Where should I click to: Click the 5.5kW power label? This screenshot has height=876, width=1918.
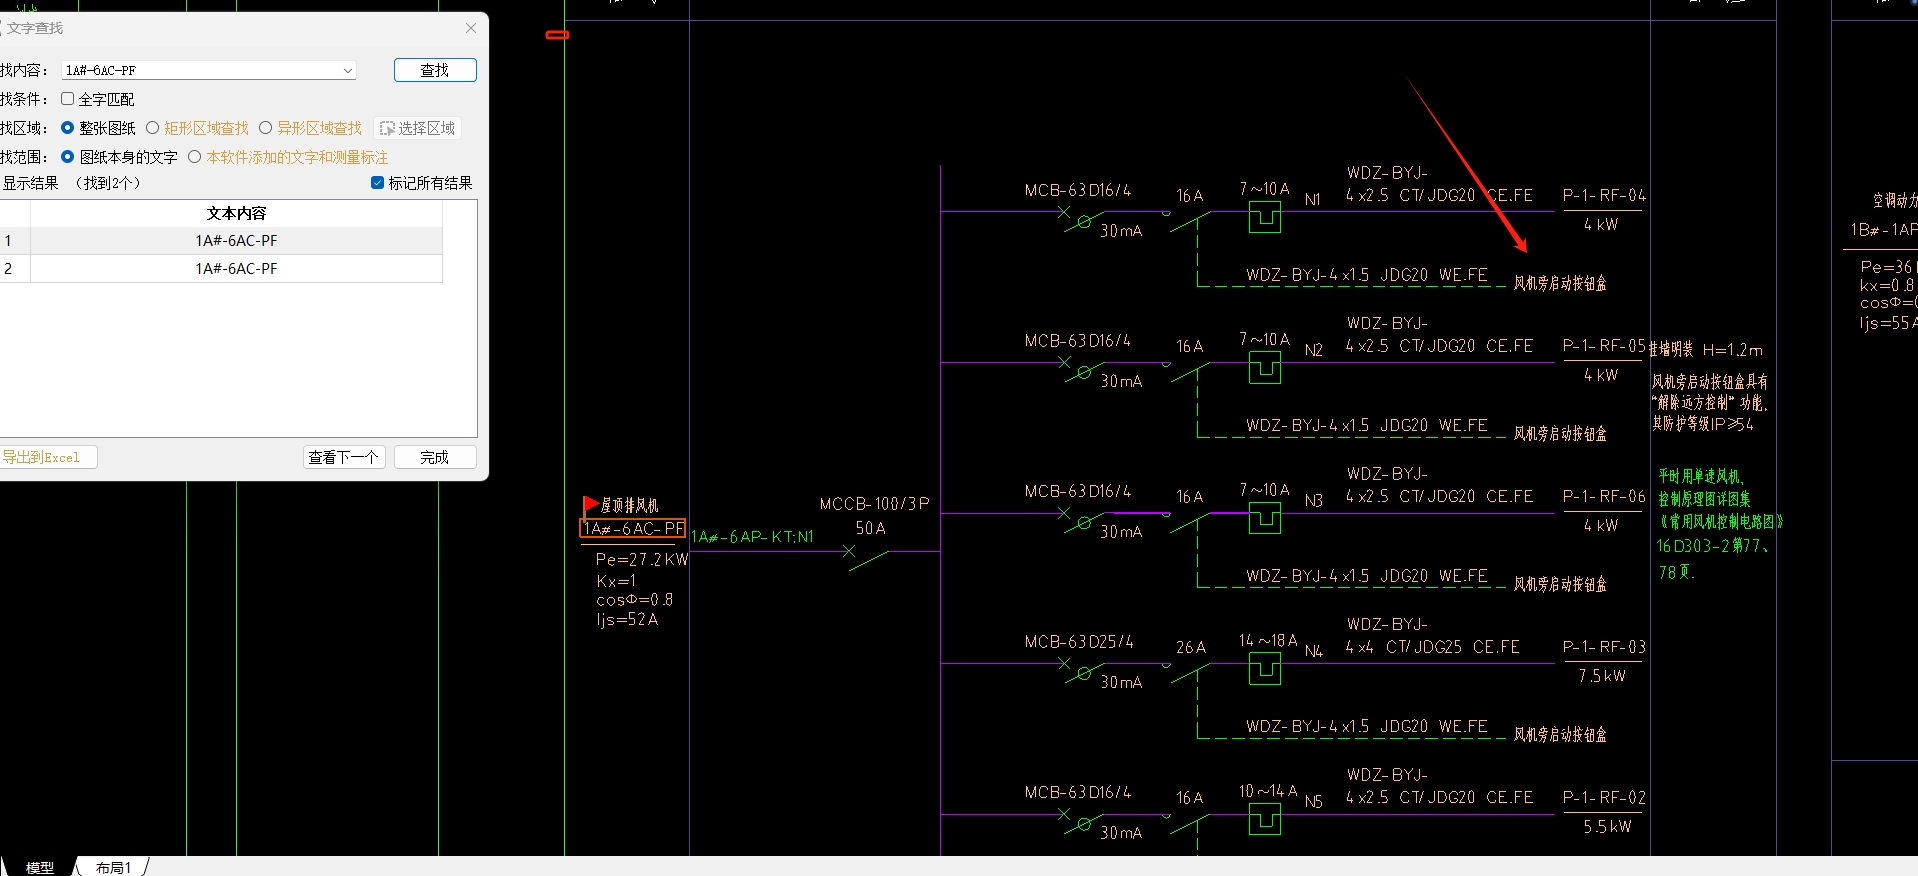tap(1607, 827)
